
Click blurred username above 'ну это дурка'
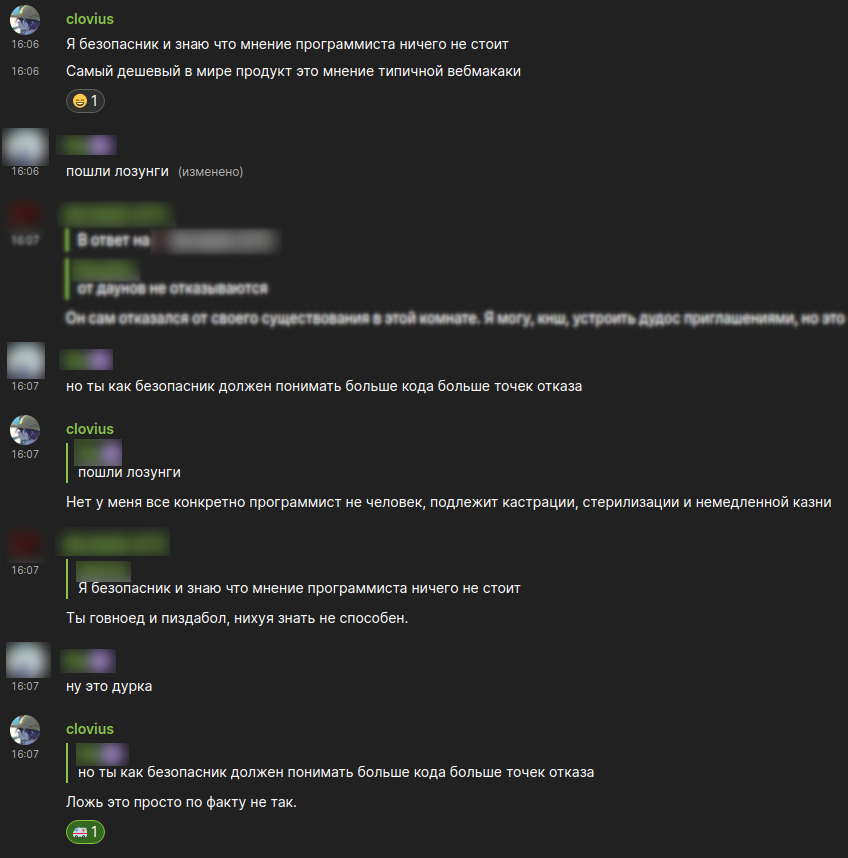coord(88,661)
